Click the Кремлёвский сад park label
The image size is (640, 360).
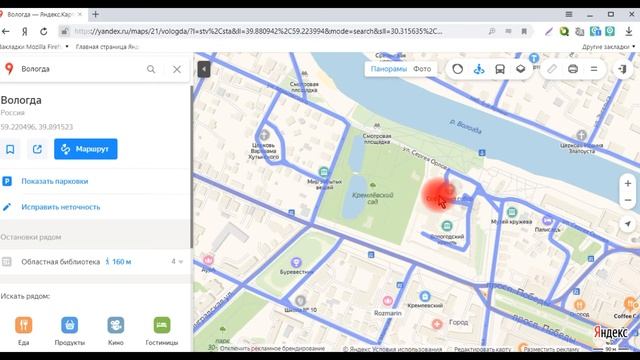pyautogui.click(x=372, y=198)
